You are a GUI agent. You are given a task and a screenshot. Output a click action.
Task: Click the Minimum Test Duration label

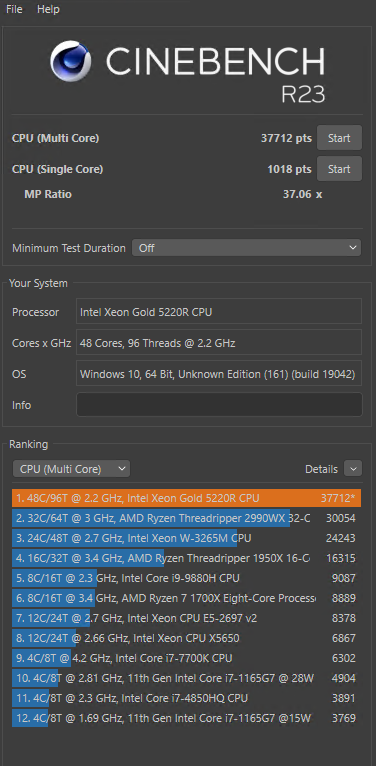(x=69, y=248)
